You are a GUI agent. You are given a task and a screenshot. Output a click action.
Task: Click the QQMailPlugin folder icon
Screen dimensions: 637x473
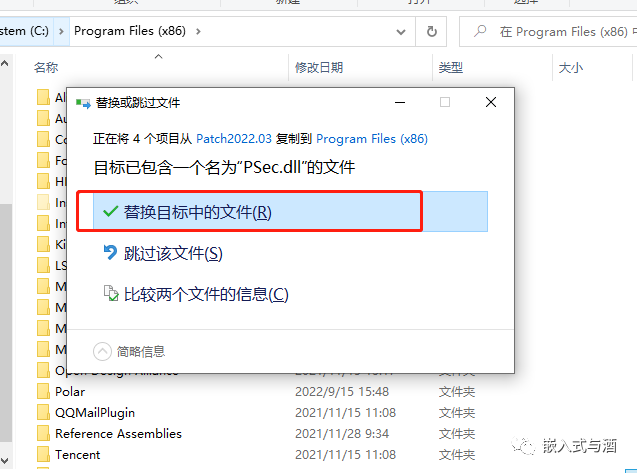(43, 412)
